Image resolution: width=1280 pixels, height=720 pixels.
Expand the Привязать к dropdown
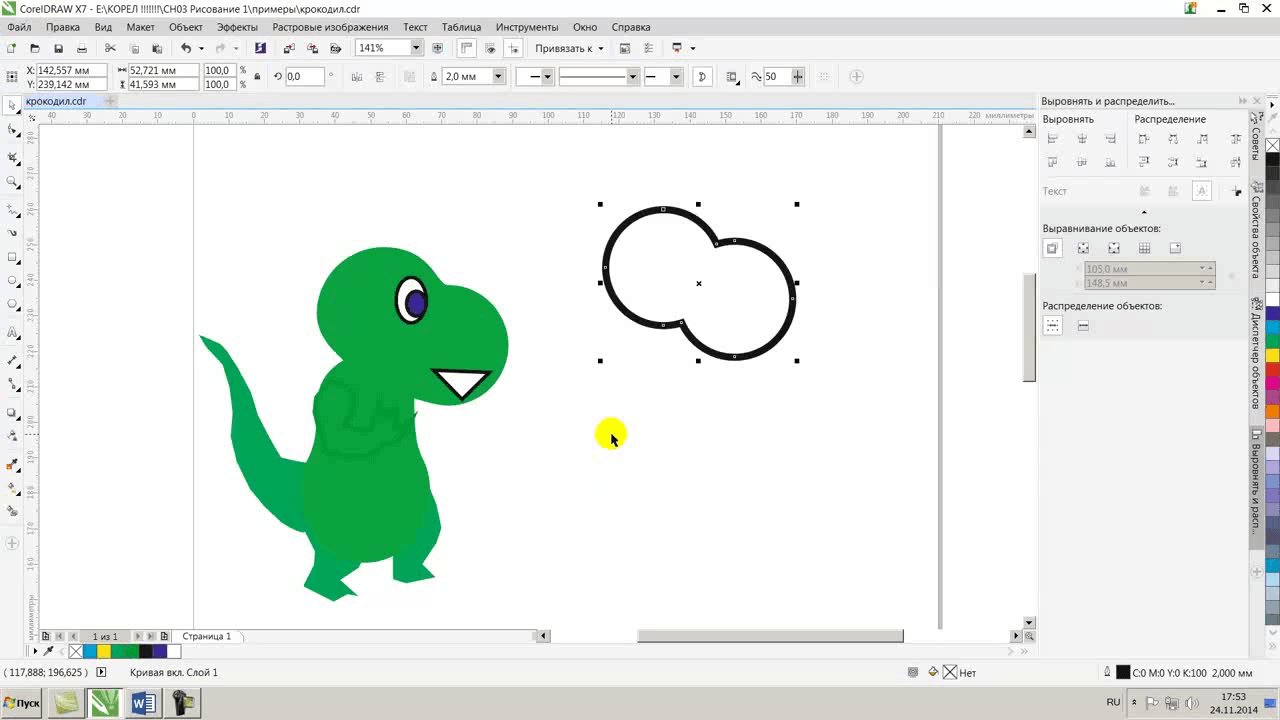[569, 48]
